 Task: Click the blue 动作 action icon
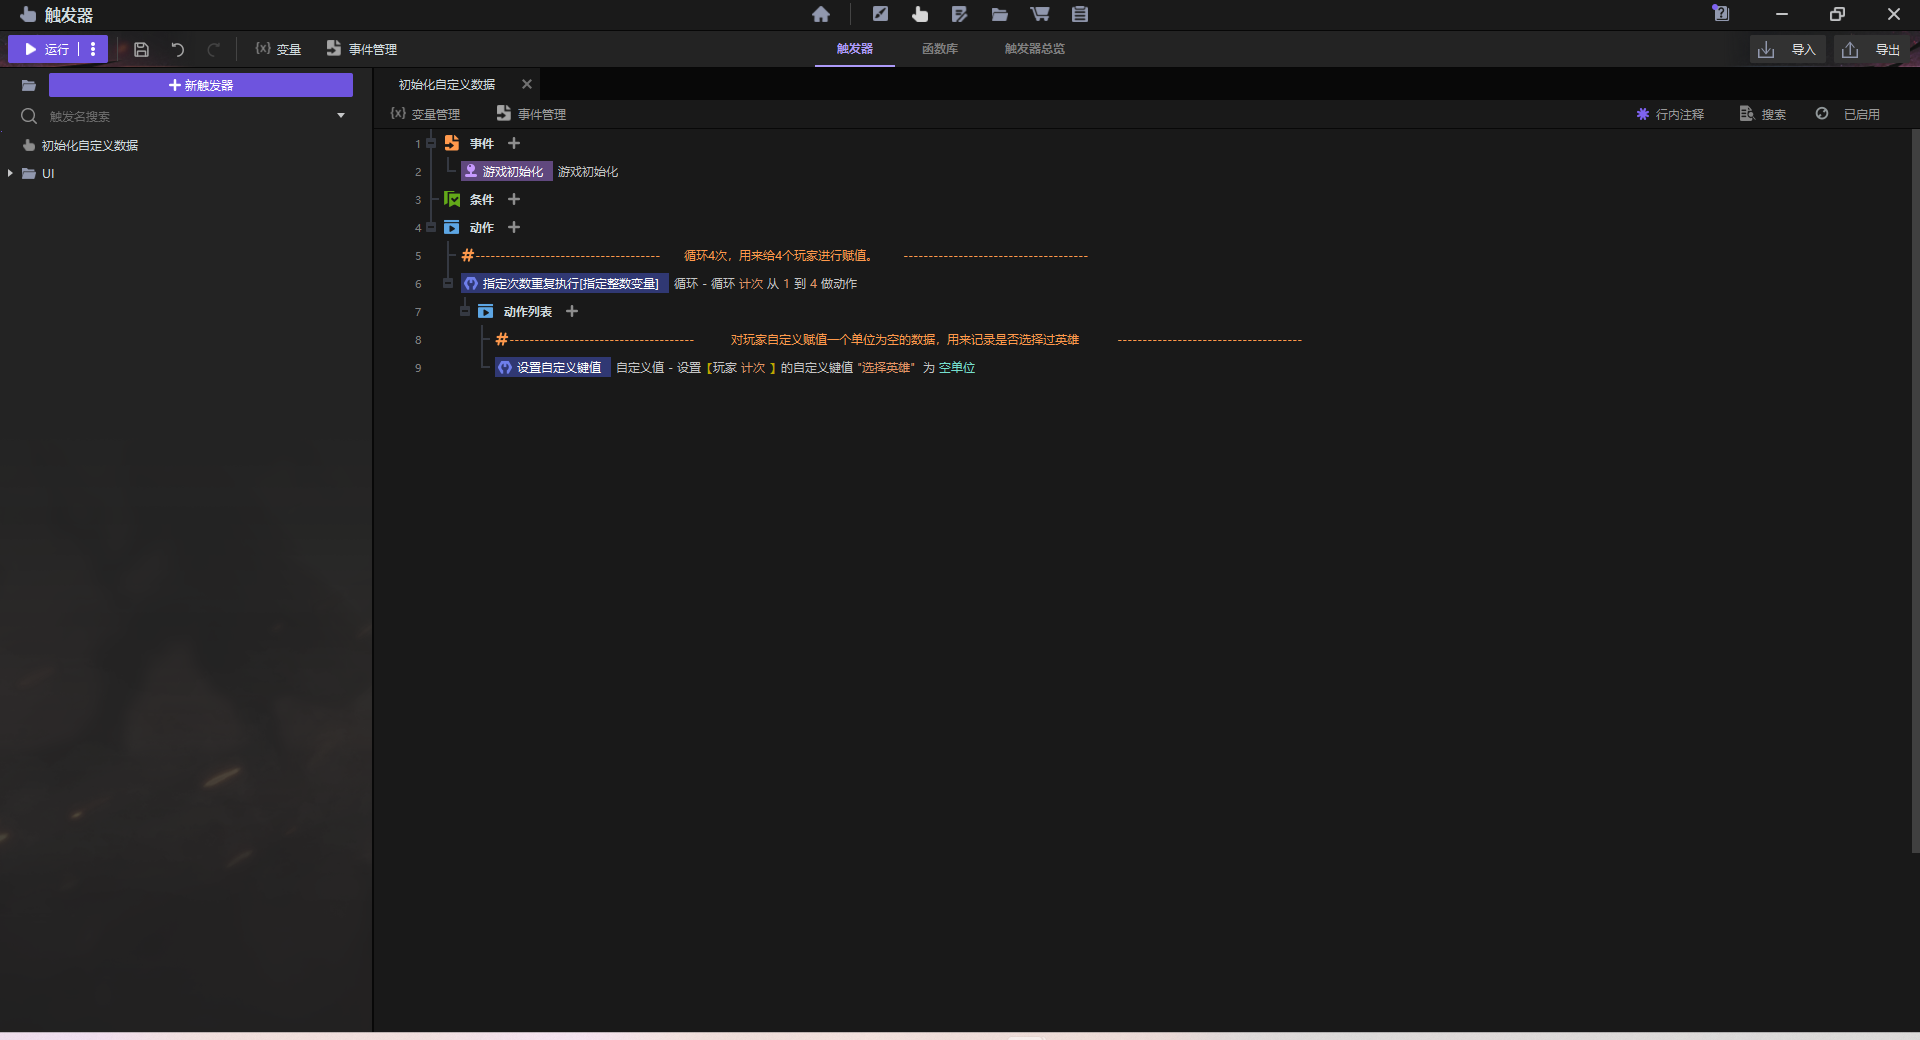(x=452, y=227)
